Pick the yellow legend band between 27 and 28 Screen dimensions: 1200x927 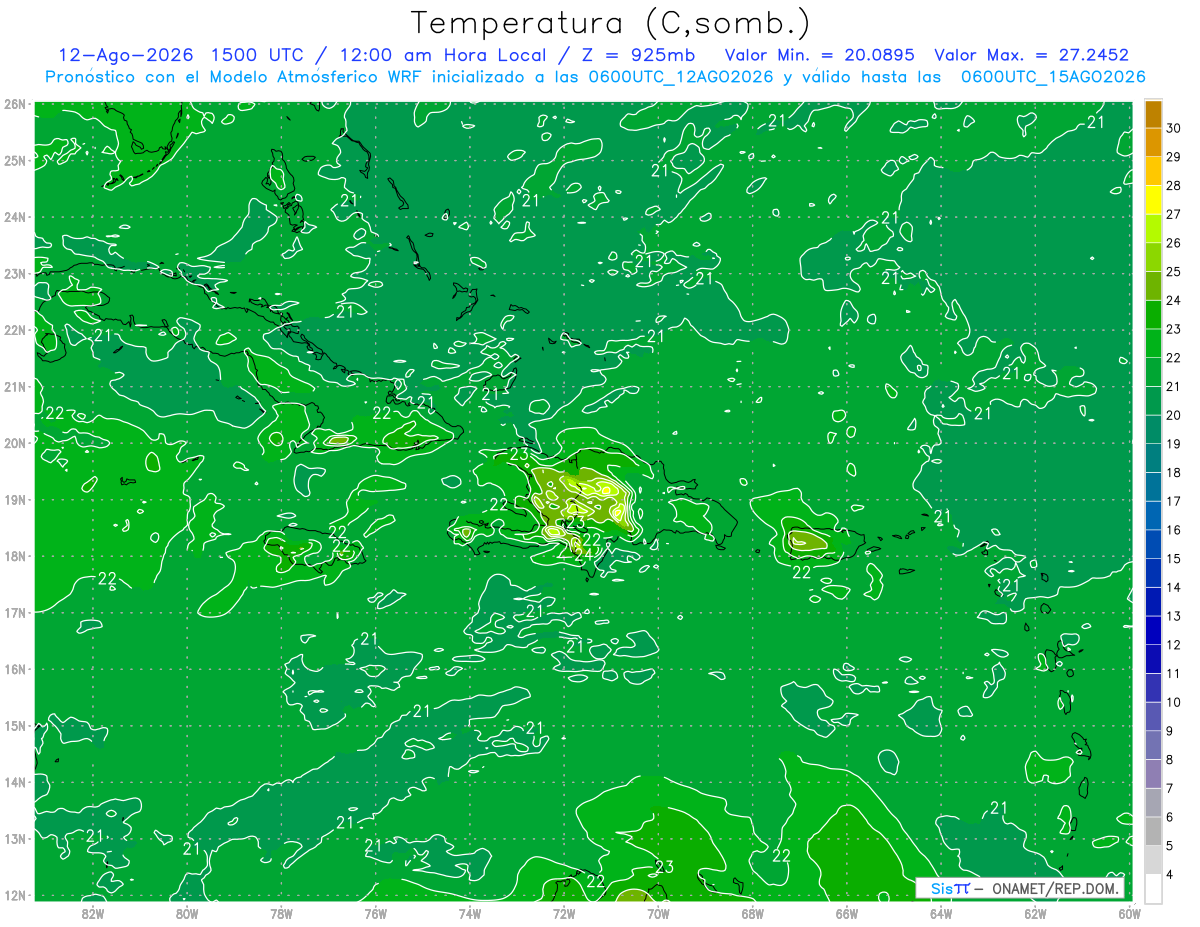pyautogui.click(x=1153, y=199)
